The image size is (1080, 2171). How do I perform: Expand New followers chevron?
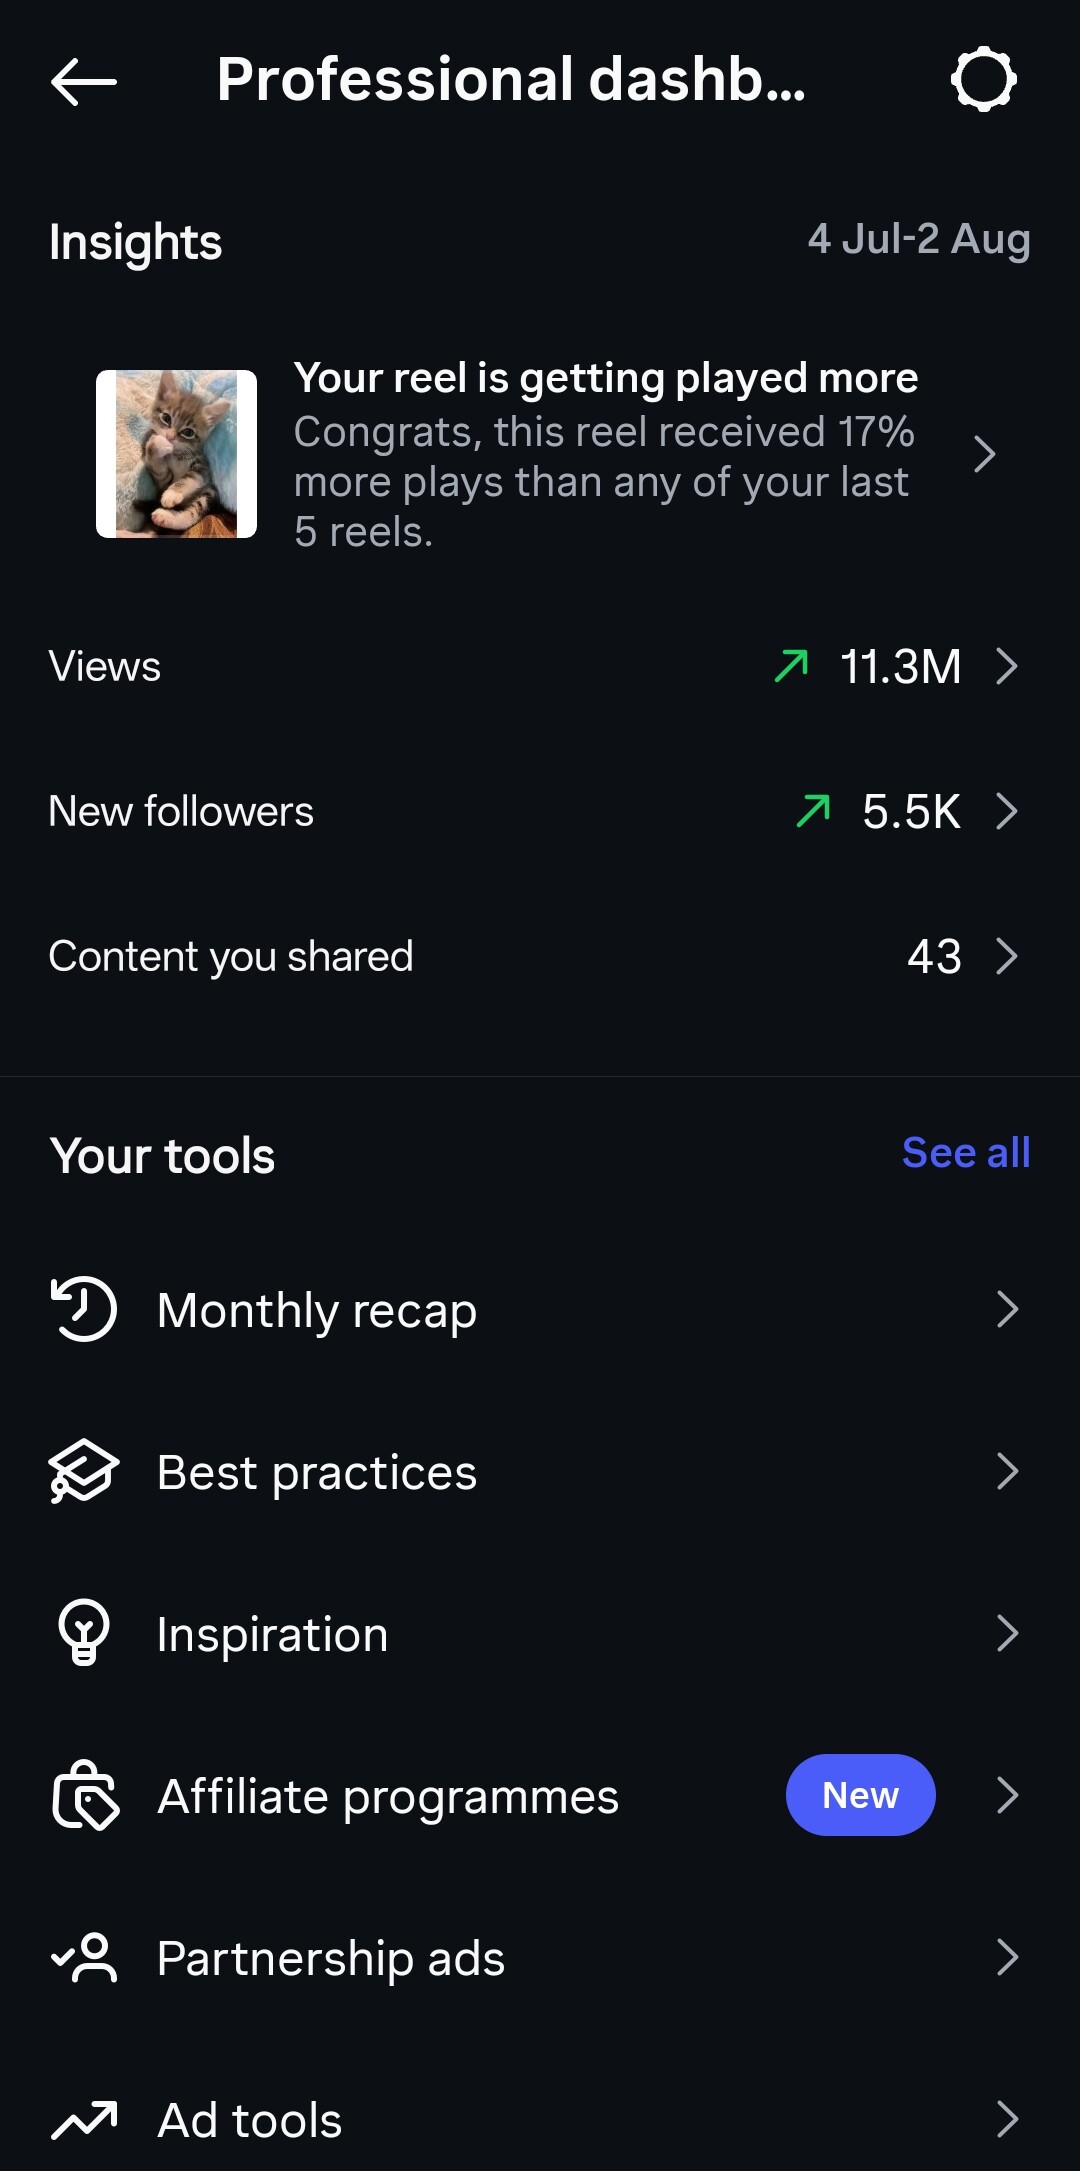click(x=1007, y=811)
